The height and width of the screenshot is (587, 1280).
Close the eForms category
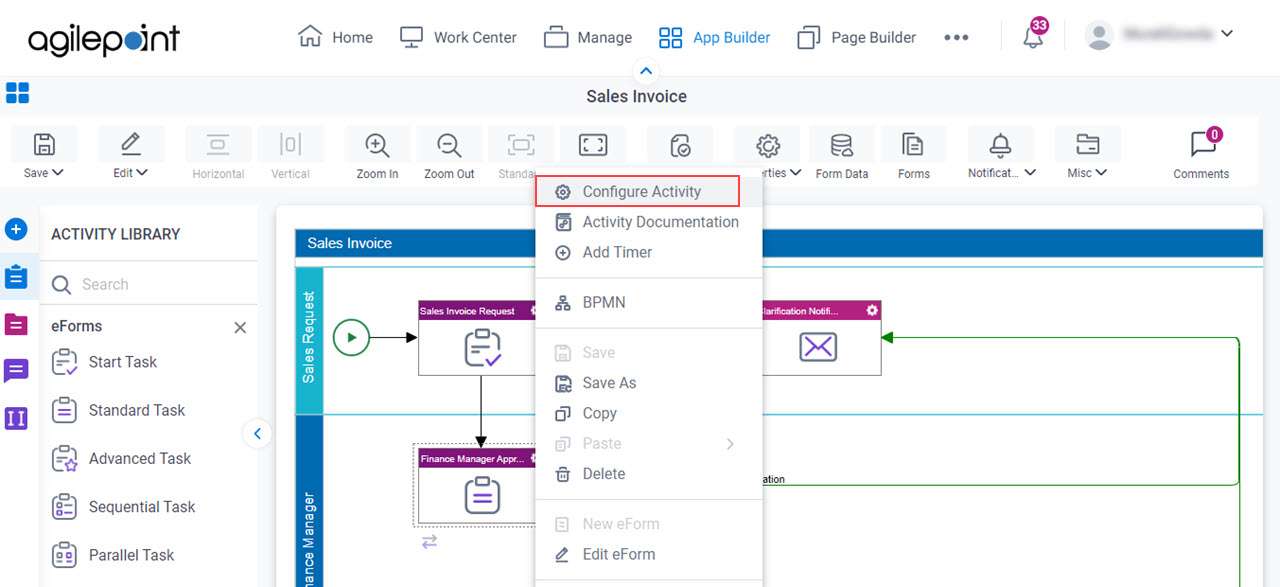pos(240,327)
